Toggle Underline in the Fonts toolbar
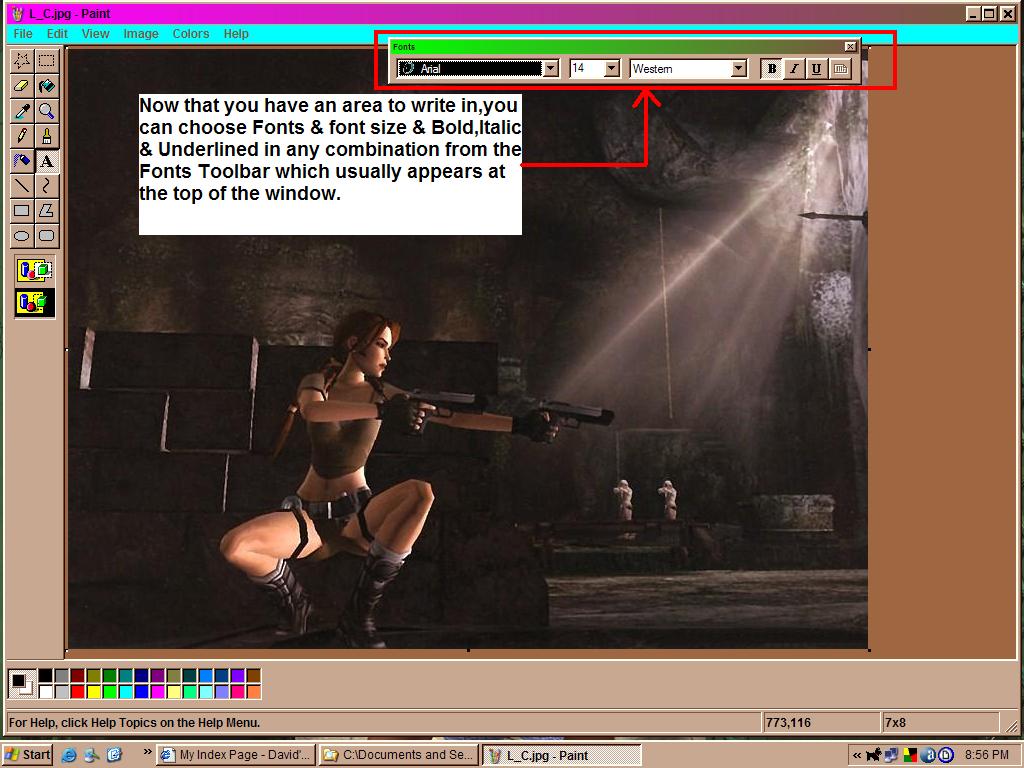This screenshot has width=1024, height=768. (817, 69)
